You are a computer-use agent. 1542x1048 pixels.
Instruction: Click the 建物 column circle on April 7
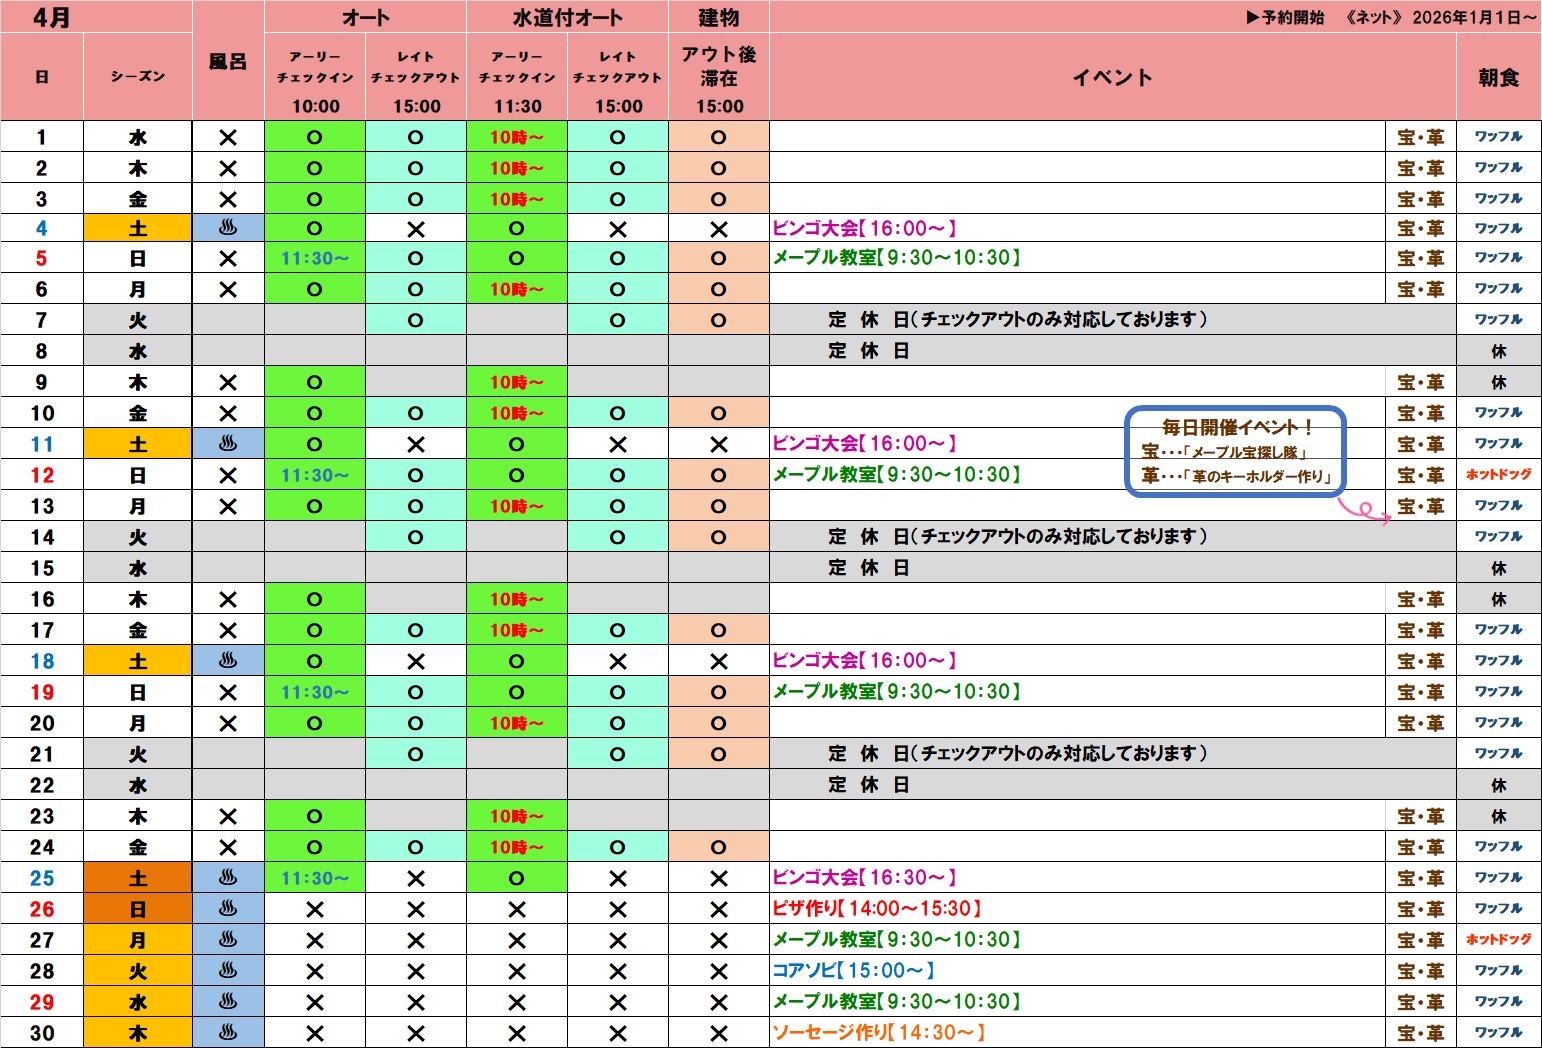tap(718, 321)
